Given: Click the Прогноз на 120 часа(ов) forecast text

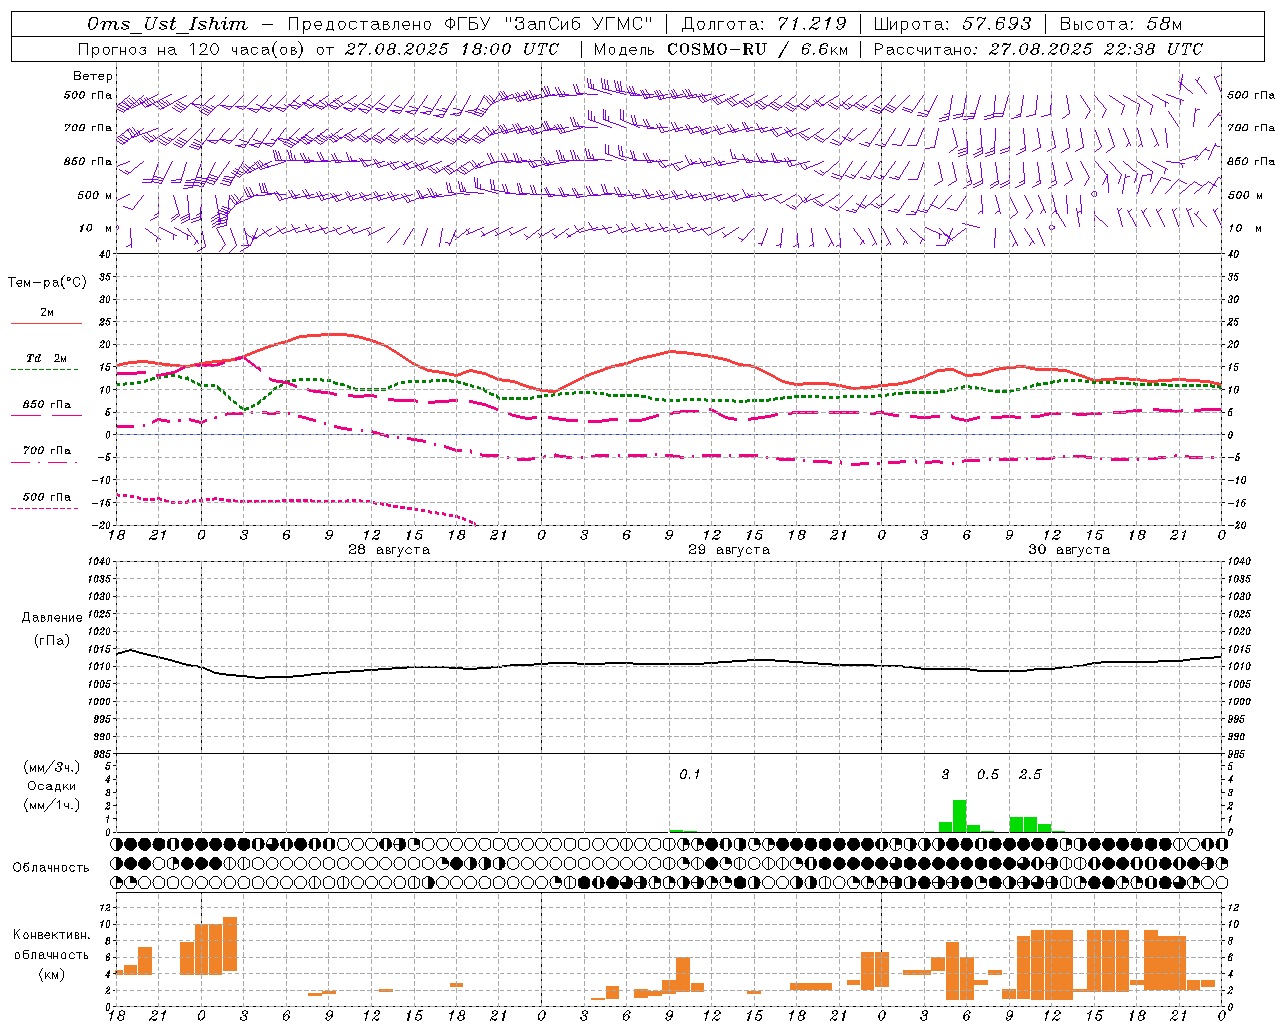Looking at the screenshot, I should coord(192,49).
